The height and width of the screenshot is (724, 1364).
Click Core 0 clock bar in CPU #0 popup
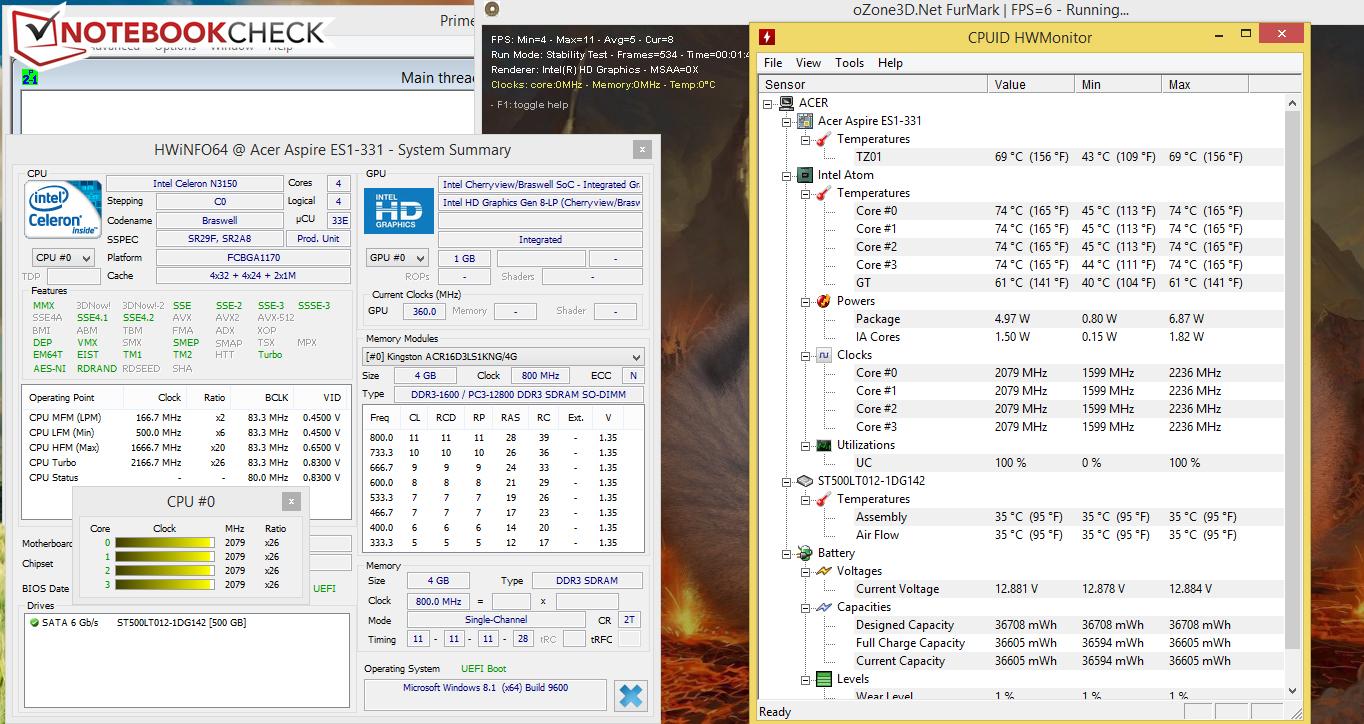click(165, 543)
